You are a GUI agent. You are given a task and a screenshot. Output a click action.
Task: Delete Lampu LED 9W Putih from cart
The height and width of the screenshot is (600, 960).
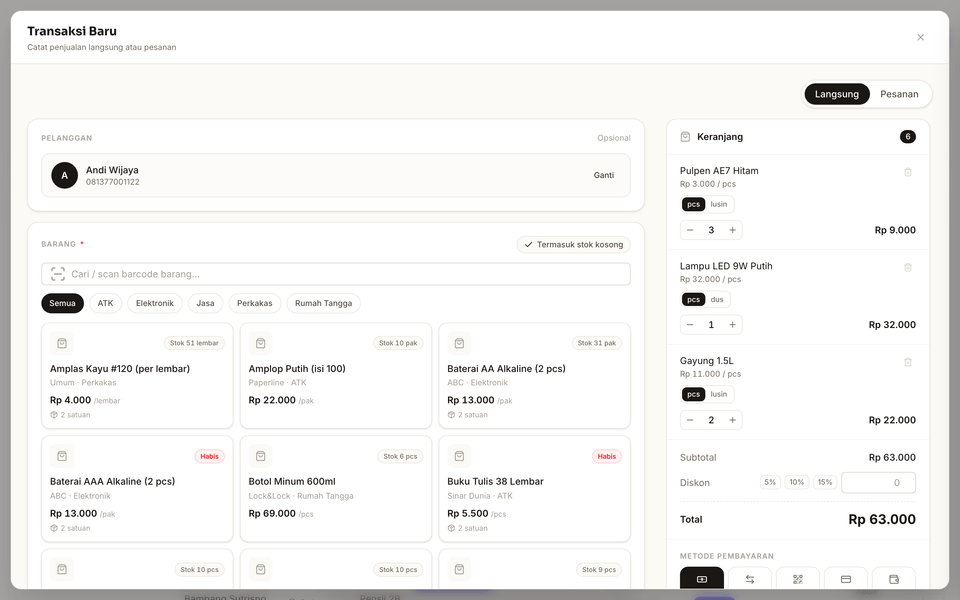(x=908, y=267)
